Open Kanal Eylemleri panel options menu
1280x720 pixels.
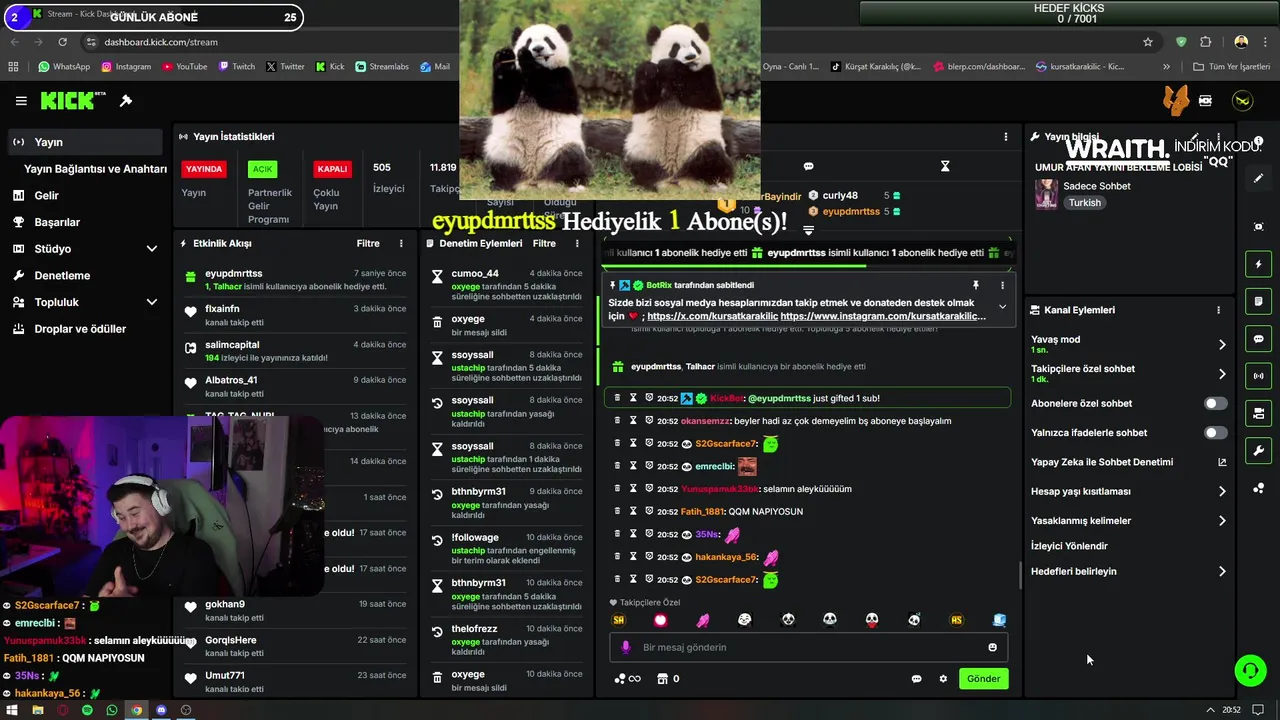(1218, 310)
